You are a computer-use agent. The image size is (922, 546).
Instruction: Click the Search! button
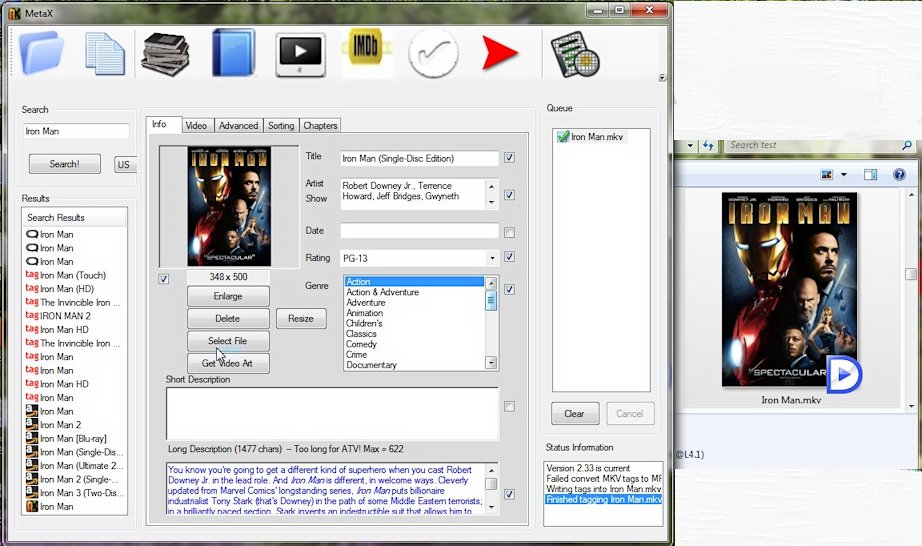[x=65, y=164]
